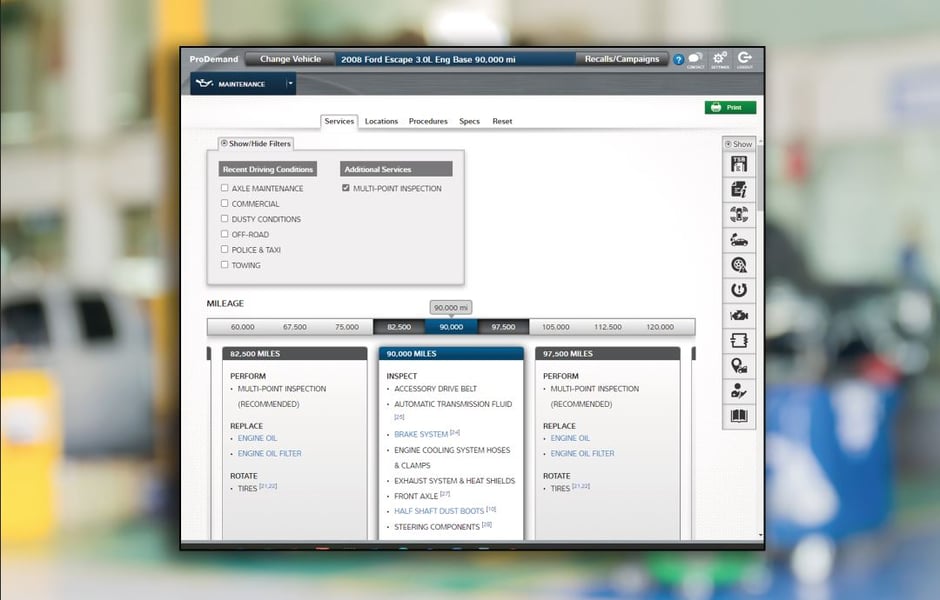
Task: Click the engine icon in right sidebar
Action: tap(739, 315)
